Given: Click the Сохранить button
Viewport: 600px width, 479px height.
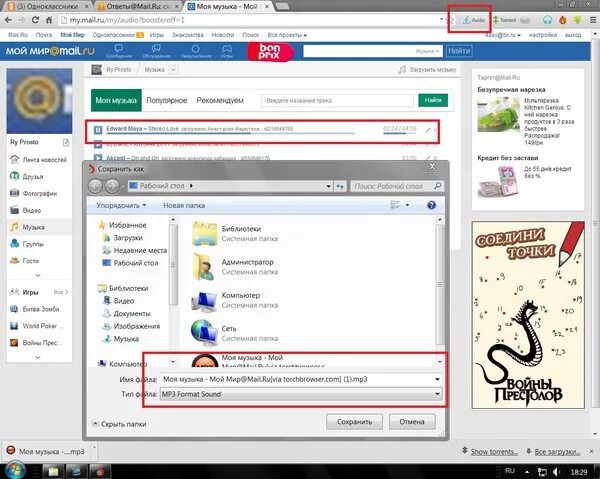Looking at the screenshot, I should 354,422.
